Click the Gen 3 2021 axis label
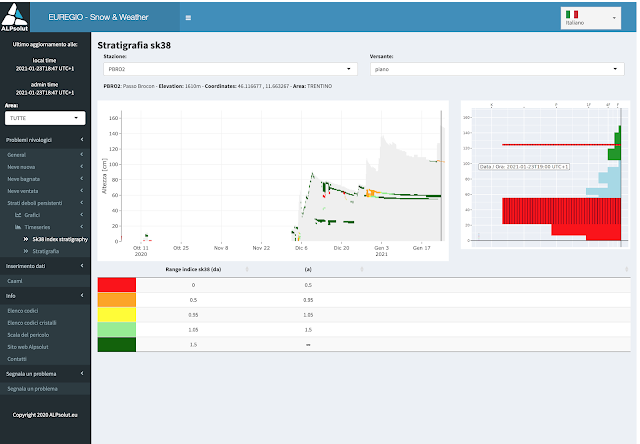Screen dimensions: 640x444 (382, 251)
